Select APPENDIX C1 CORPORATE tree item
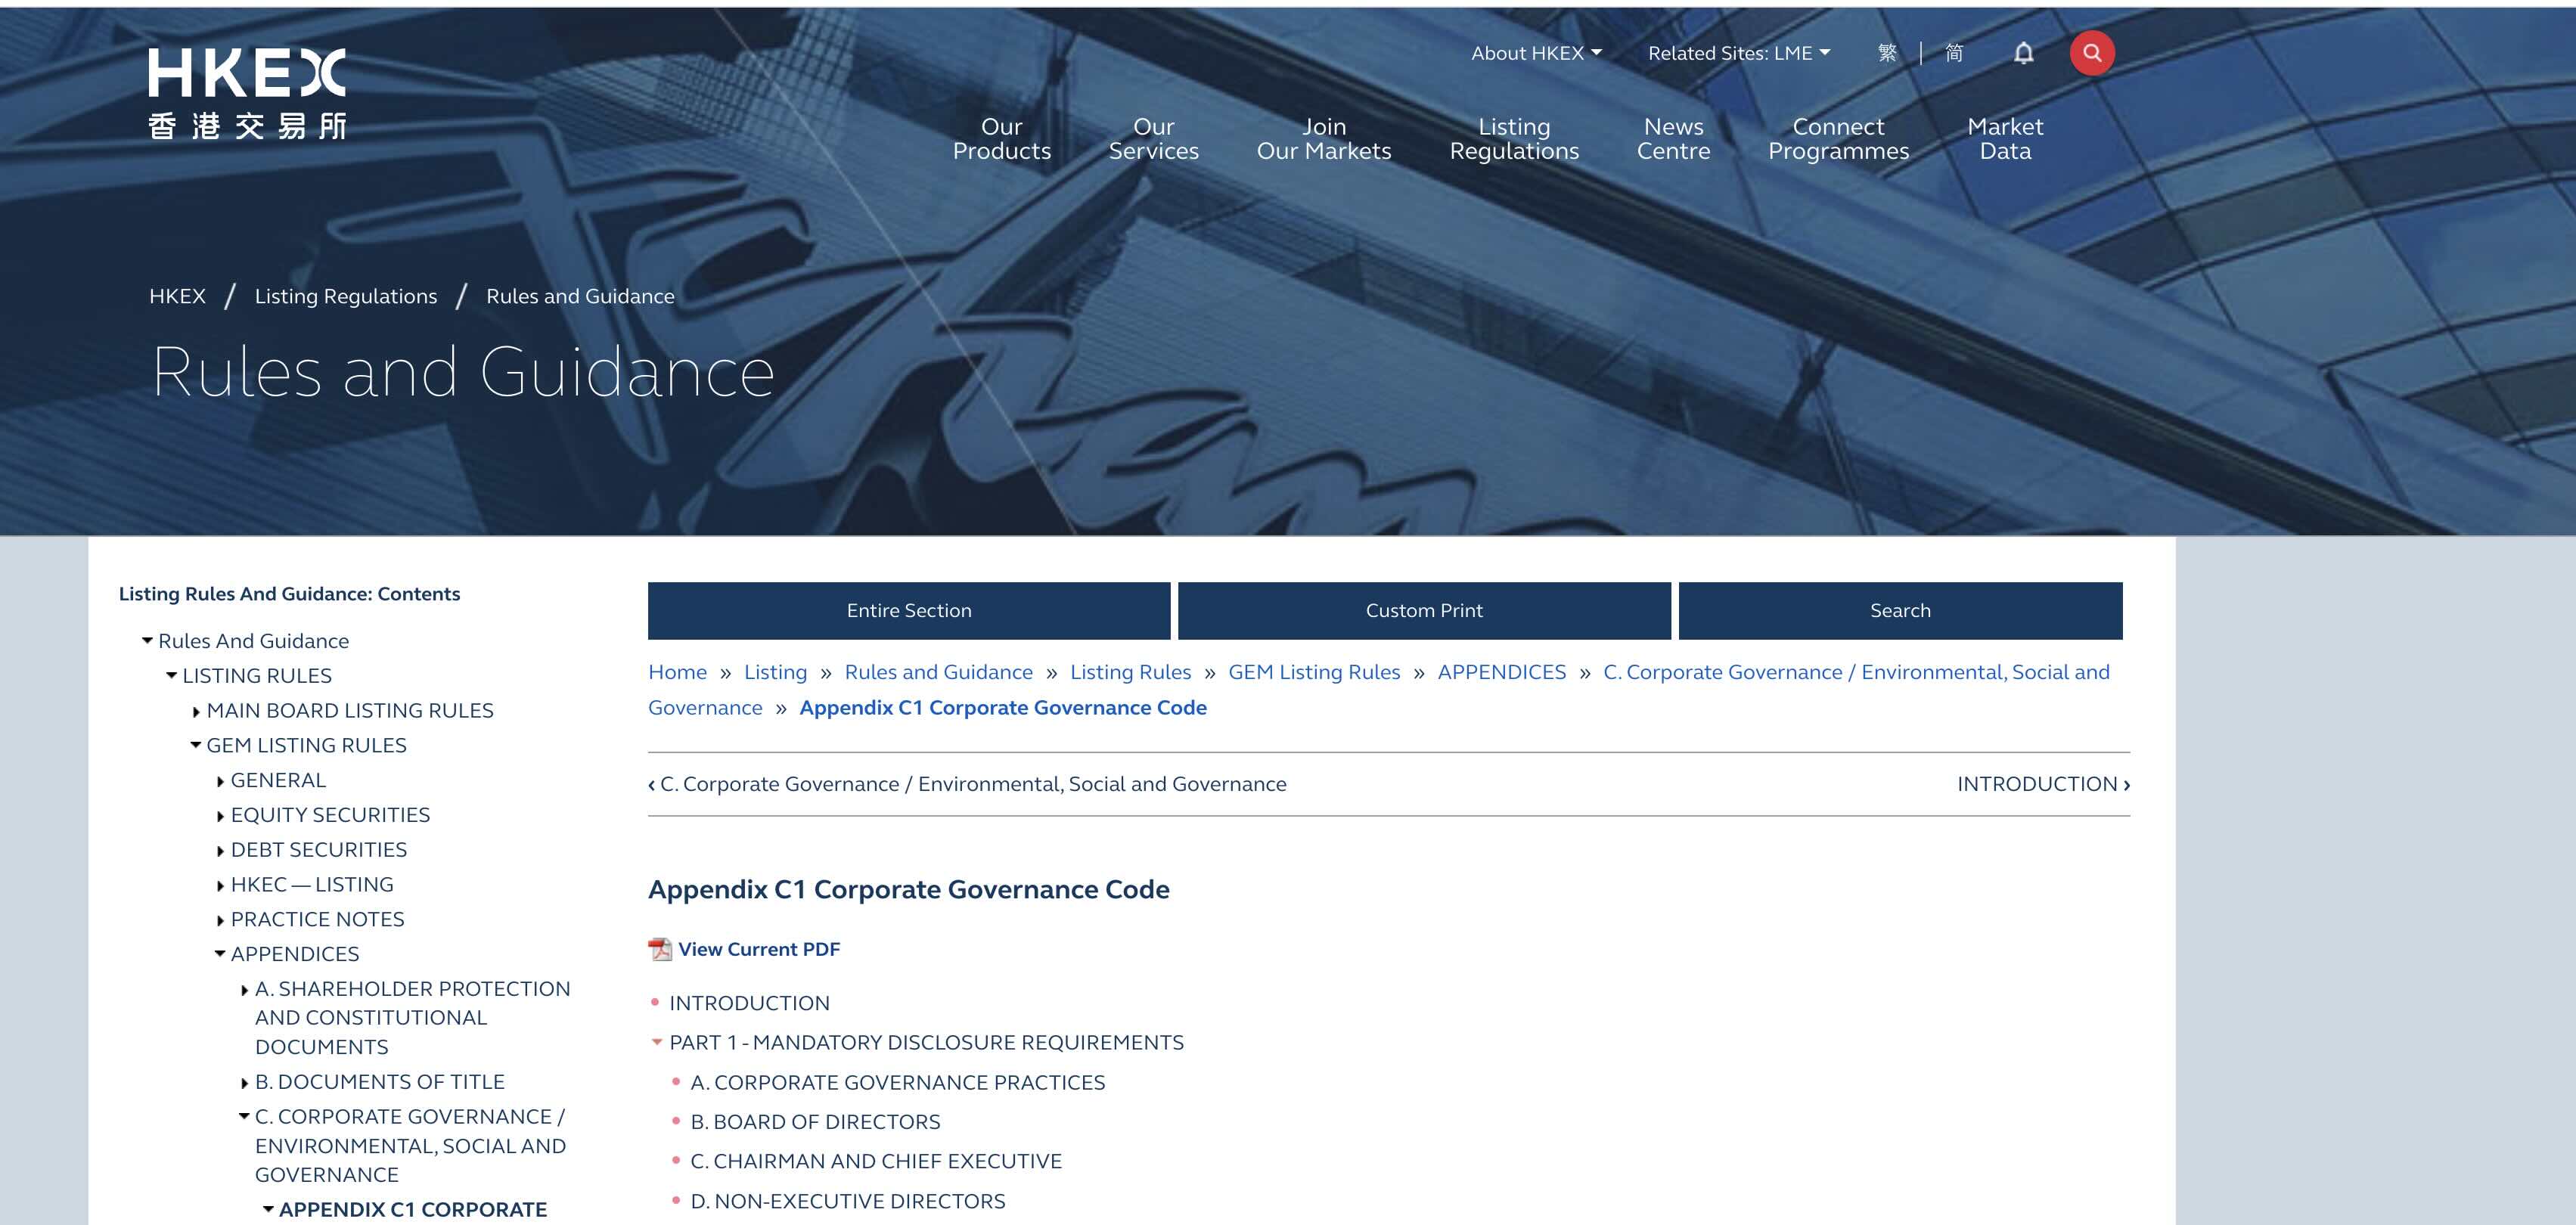The width and height of the screenshot is (2576, 1225). 412,1209
